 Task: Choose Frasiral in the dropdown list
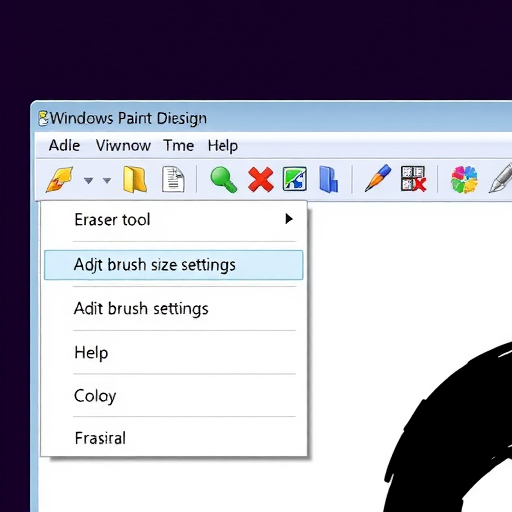[173, 438]
